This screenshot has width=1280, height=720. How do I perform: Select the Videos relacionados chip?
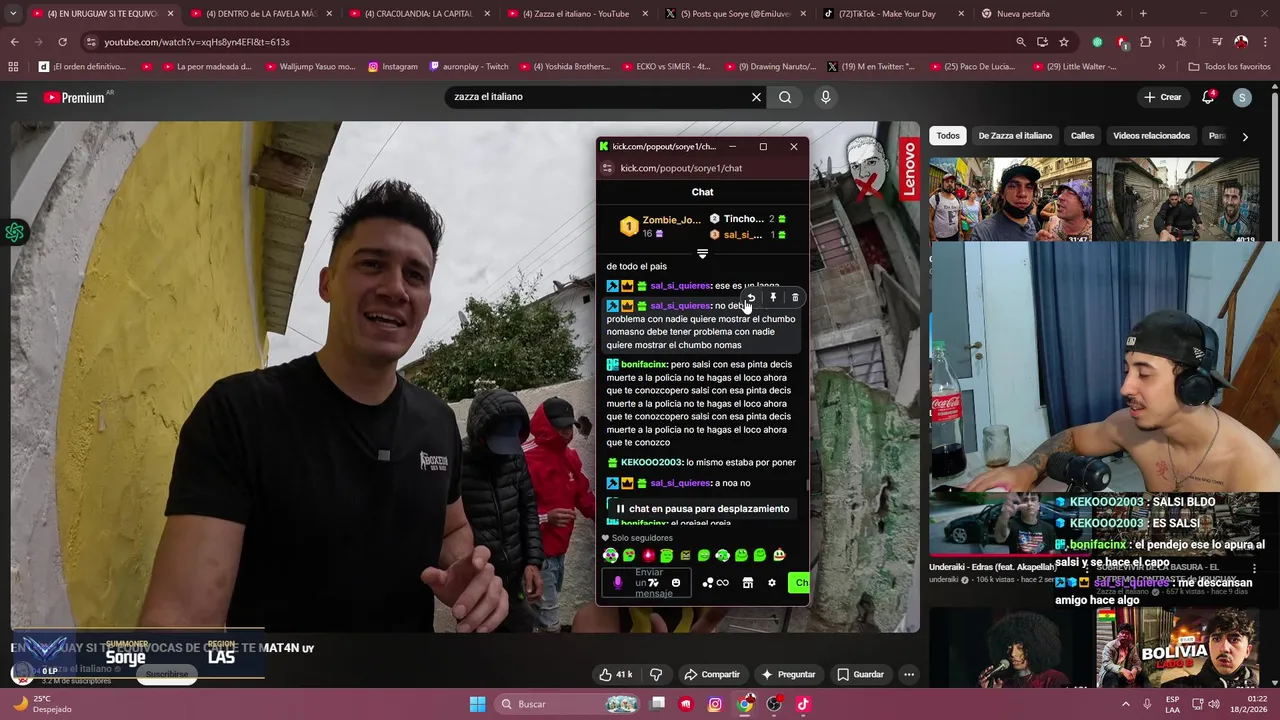1151,136
